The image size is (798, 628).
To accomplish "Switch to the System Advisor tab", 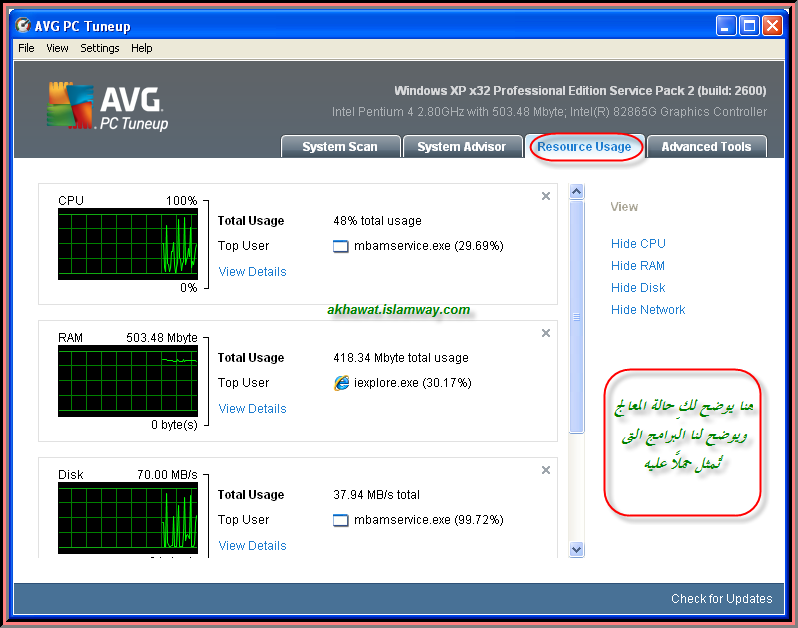I will (x=462, y=147).
